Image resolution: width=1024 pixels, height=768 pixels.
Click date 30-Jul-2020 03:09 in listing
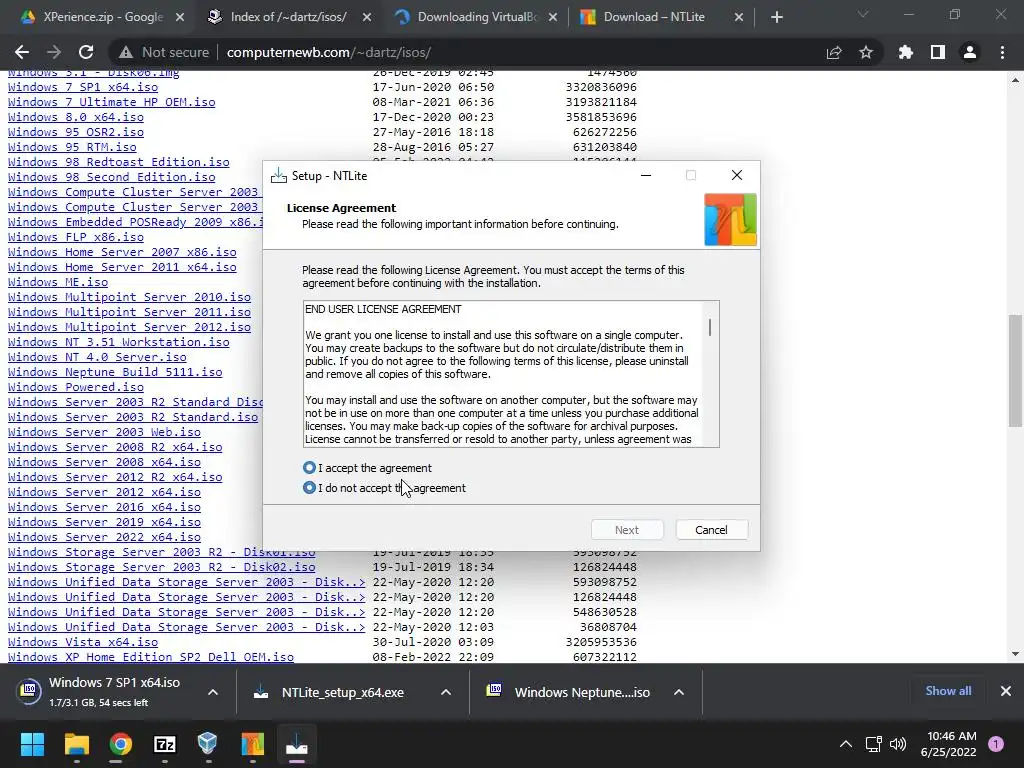433,642
